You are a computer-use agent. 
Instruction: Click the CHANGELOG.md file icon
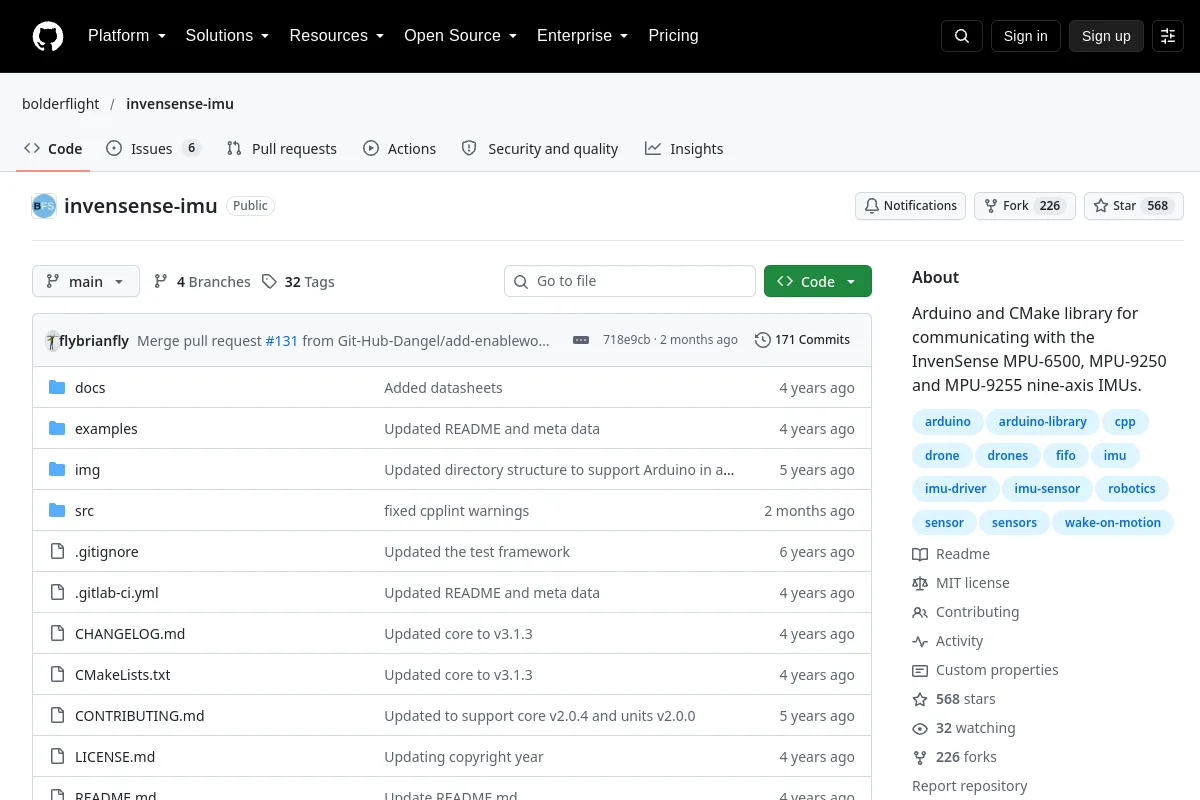[57, 634]
